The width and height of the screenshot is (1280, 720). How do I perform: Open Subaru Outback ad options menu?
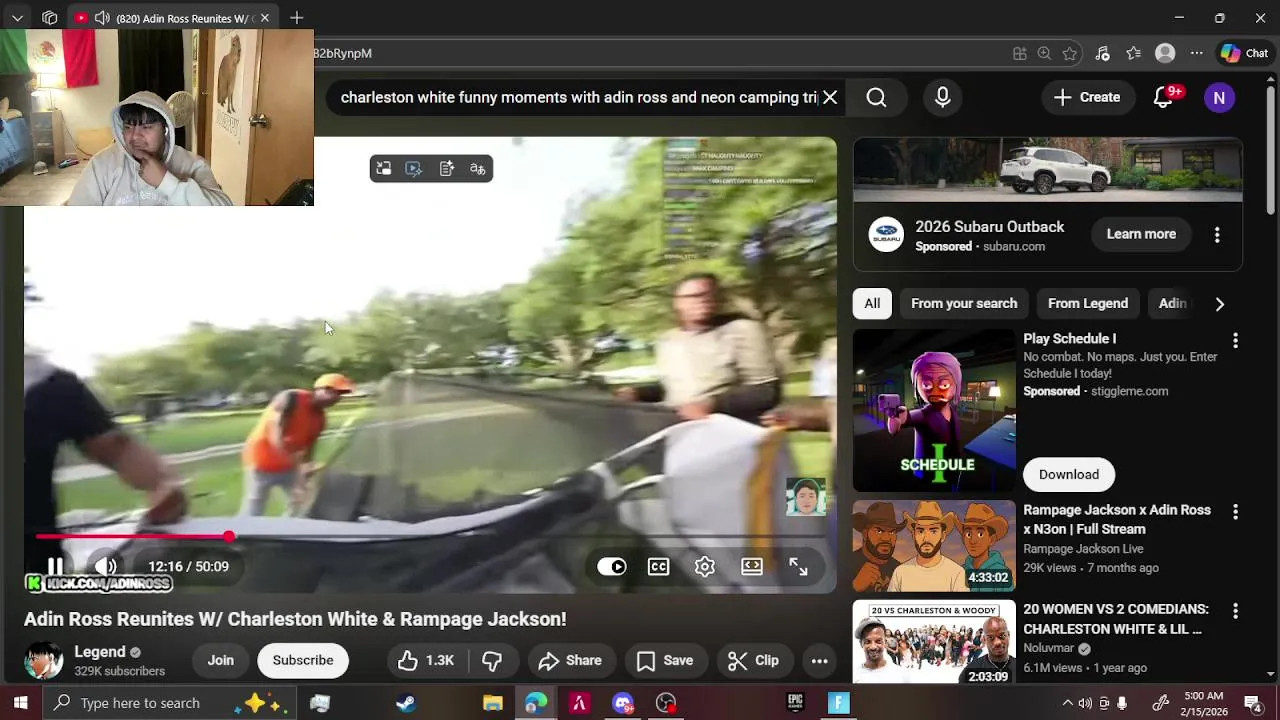click(x=1217, y=235)
